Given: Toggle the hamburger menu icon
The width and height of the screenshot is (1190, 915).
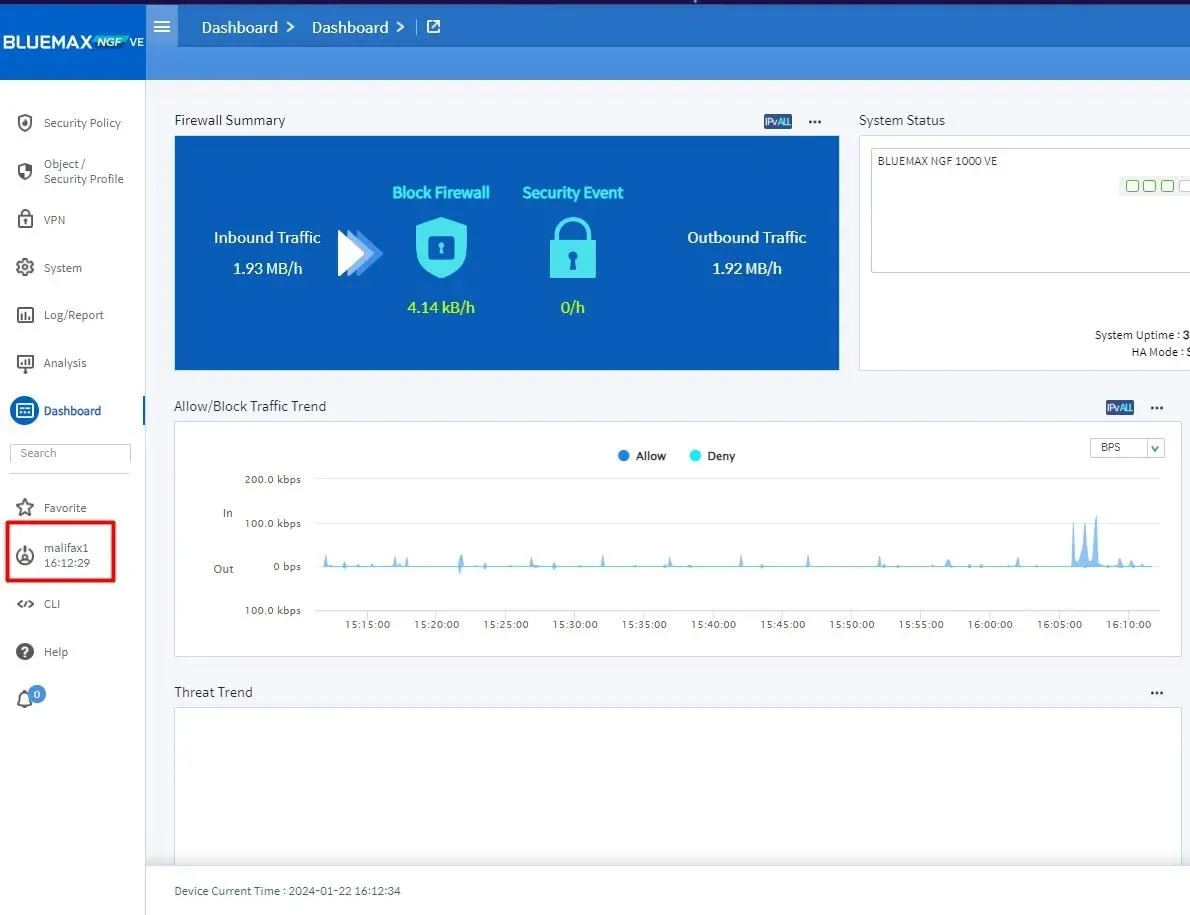Looking at the screenshot, I should pyautogui.click(x=162, y=27).
